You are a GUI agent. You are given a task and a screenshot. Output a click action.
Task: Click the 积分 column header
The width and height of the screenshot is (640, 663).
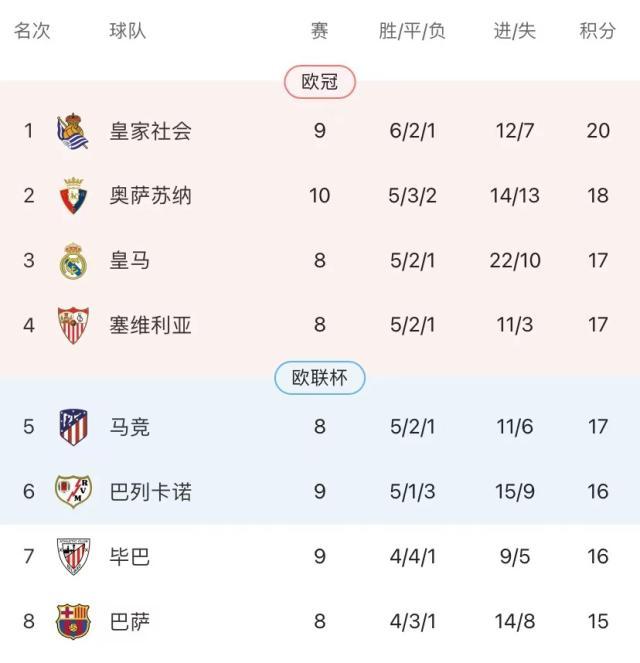[598, 31]
